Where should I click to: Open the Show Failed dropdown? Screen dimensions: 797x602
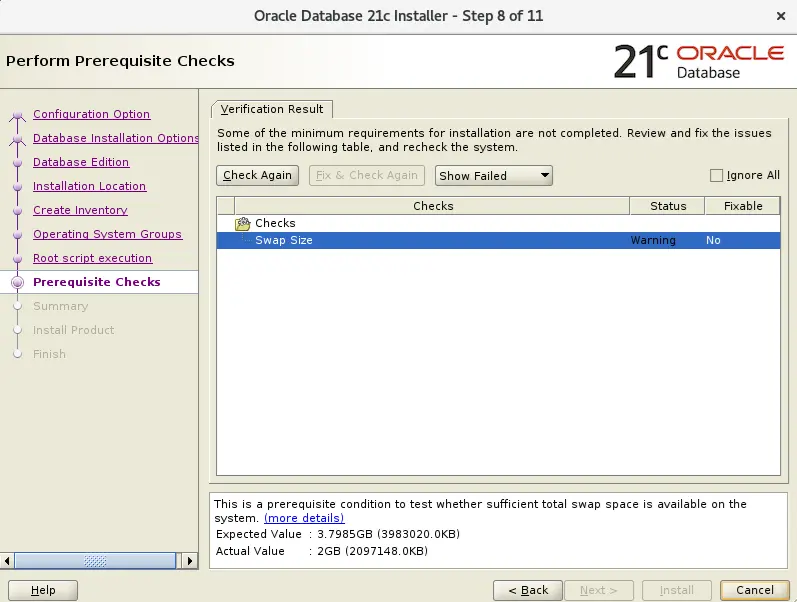(493, 175)
